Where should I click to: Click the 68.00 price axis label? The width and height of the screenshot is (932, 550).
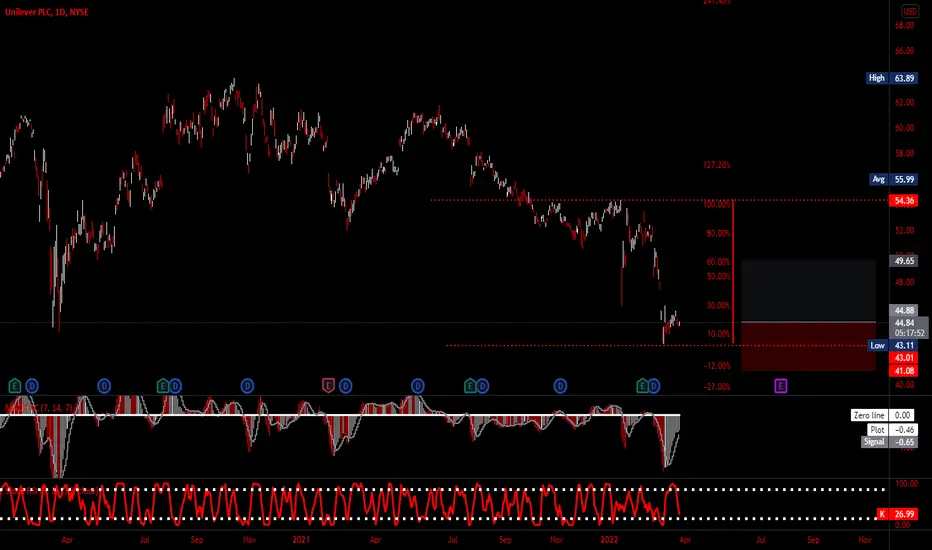tap(904, 26)
